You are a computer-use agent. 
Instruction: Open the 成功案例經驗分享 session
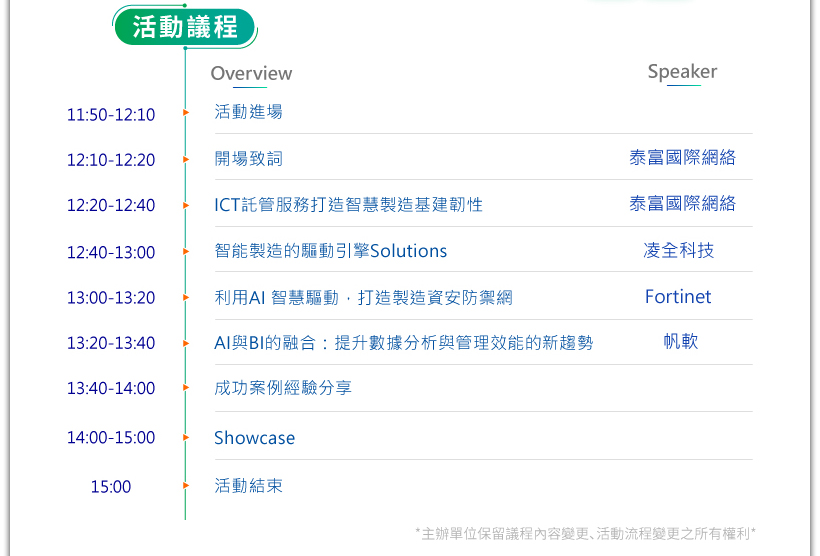[283, 388]
